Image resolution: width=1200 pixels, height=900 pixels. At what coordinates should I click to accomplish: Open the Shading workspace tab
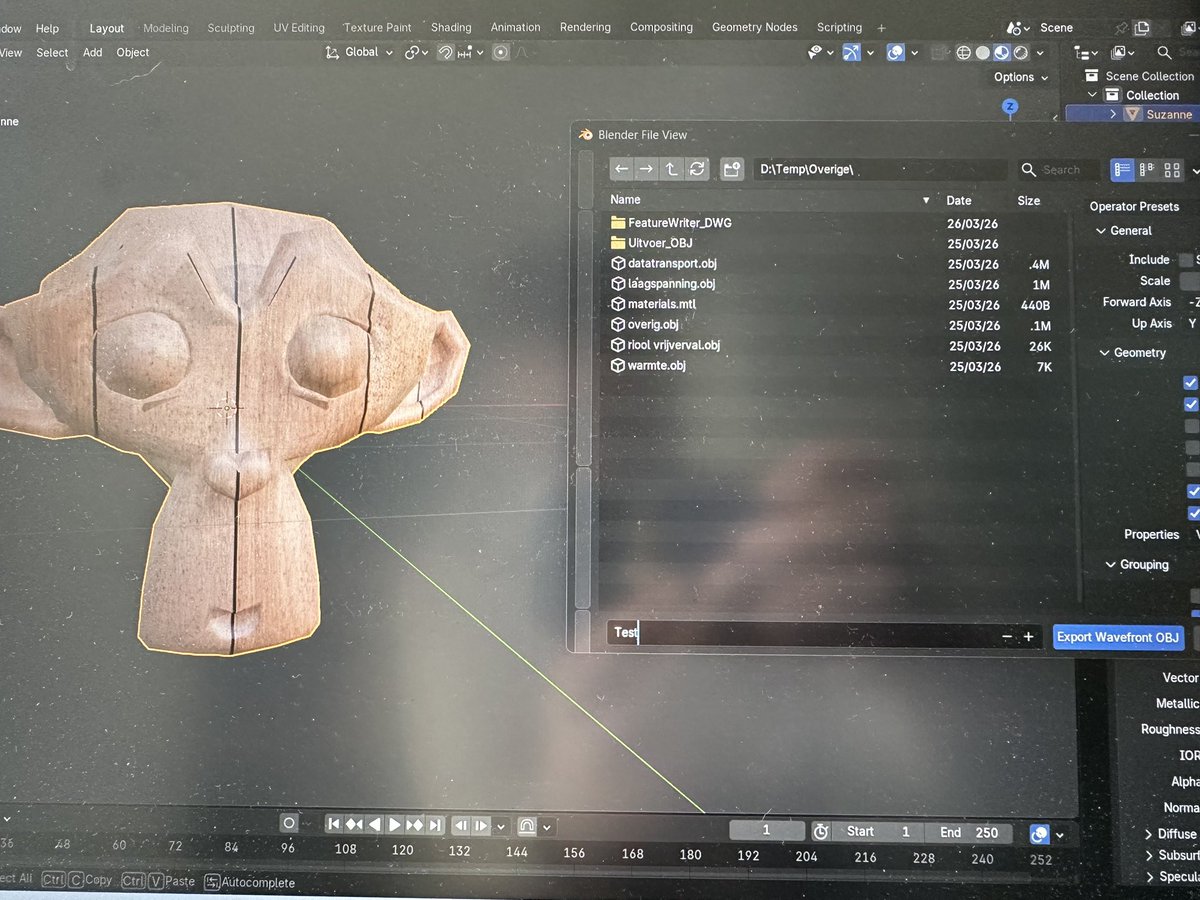pyautogui.click(x=451, y=27)
